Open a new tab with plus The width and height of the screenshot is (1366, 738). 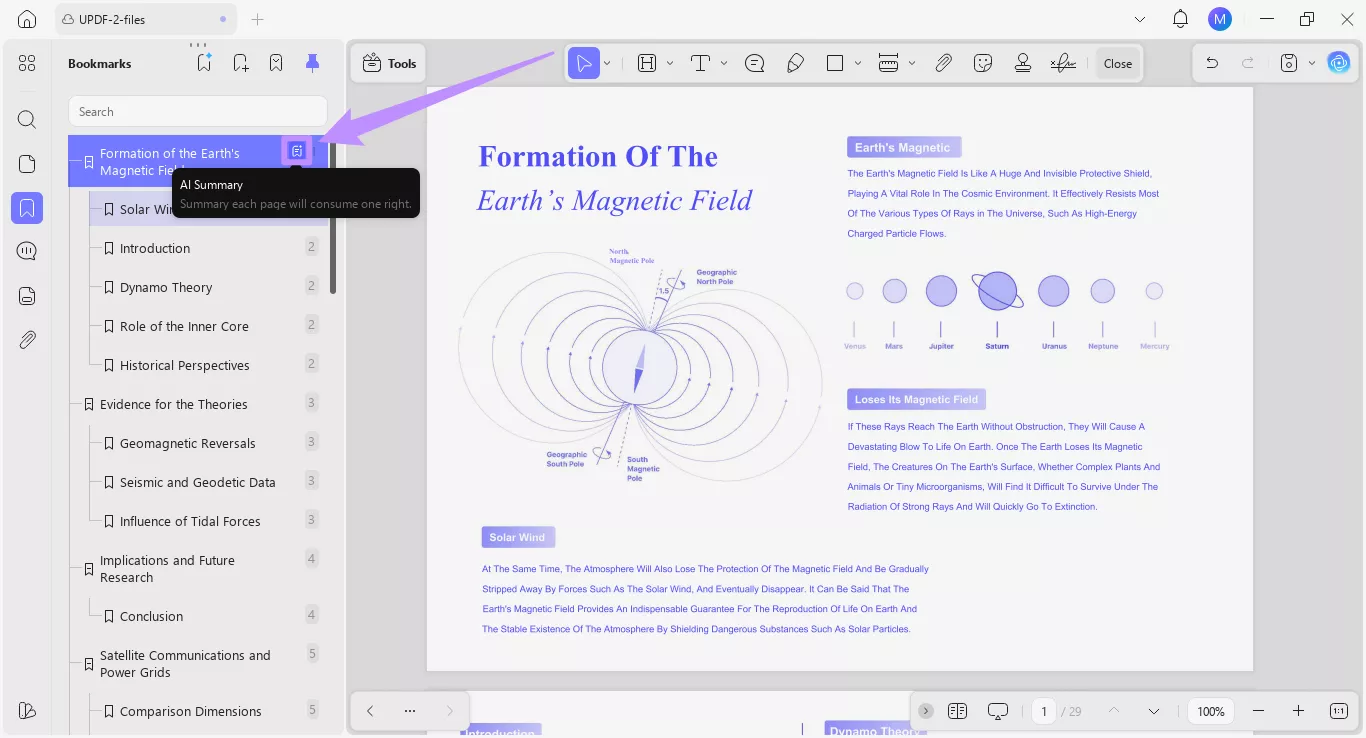tap(257, 19)
